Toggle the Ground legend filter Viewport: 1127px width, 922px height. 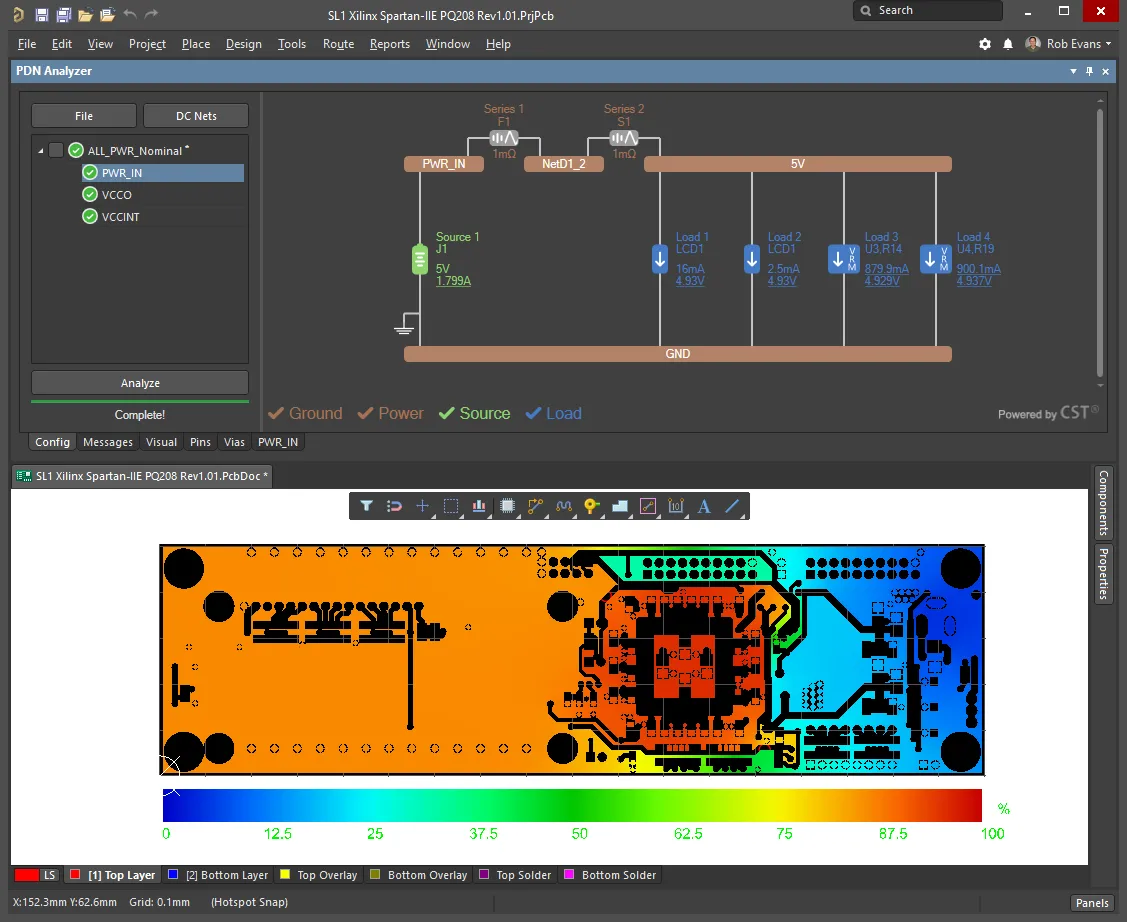pyautogui.click(x=305, y=414)
